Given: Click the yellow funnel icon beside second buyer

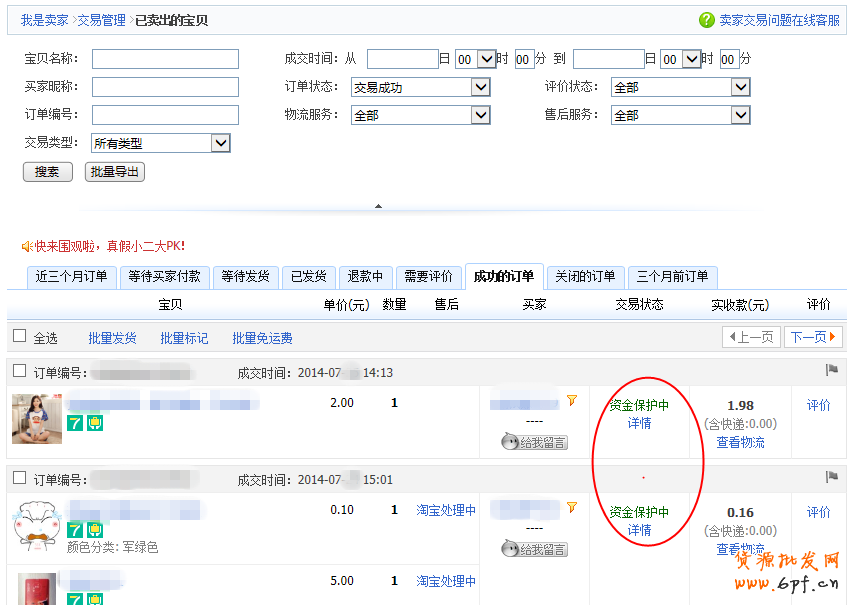Looking at the screenshot, I should pyautogui.click(x=572, y=508).
